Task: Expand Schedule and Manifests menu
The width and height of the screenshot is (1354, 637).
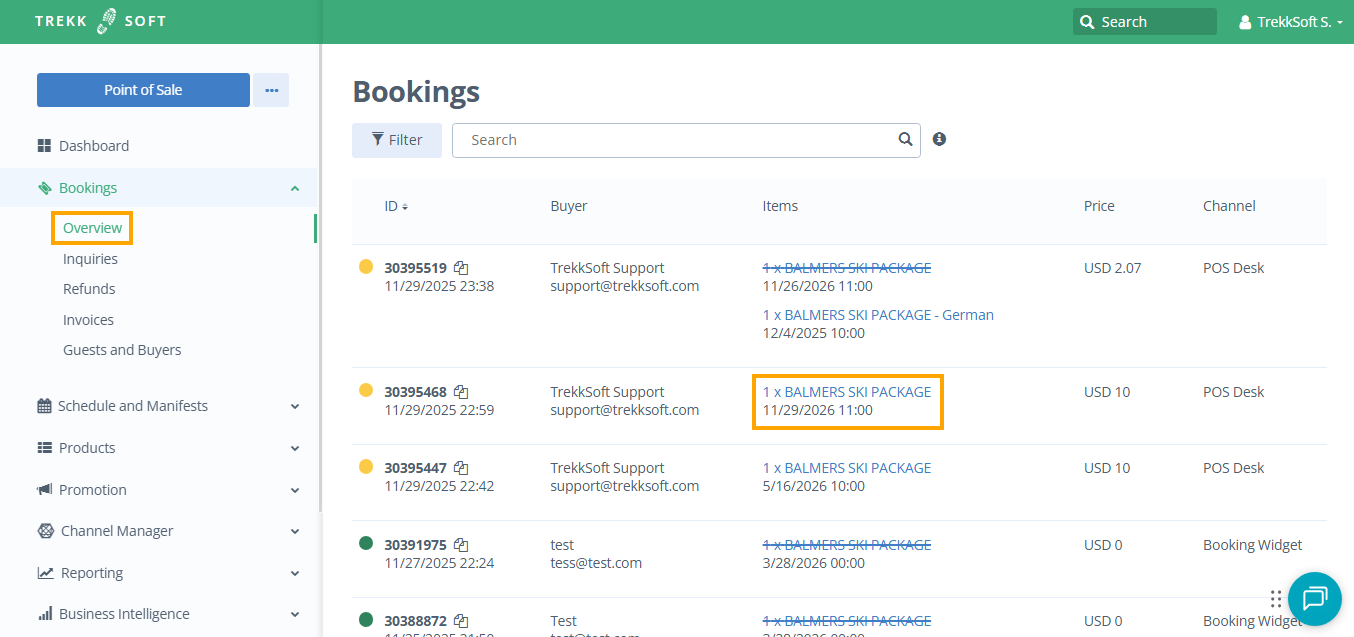Action: 294,406
